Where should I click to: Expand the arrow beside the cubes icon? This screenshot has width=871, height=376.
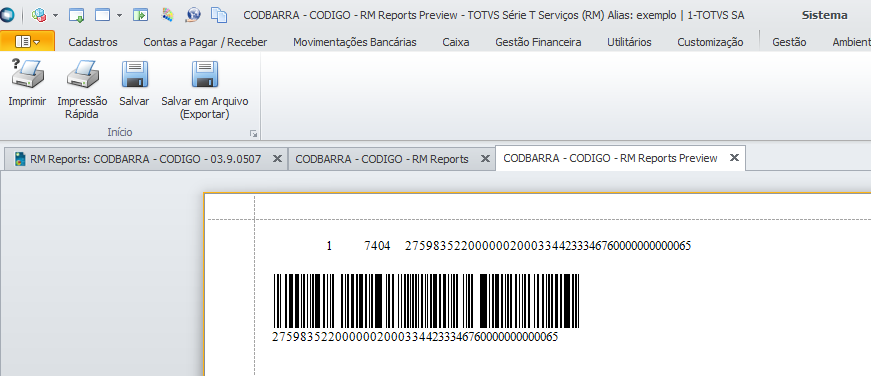(55, 16)
